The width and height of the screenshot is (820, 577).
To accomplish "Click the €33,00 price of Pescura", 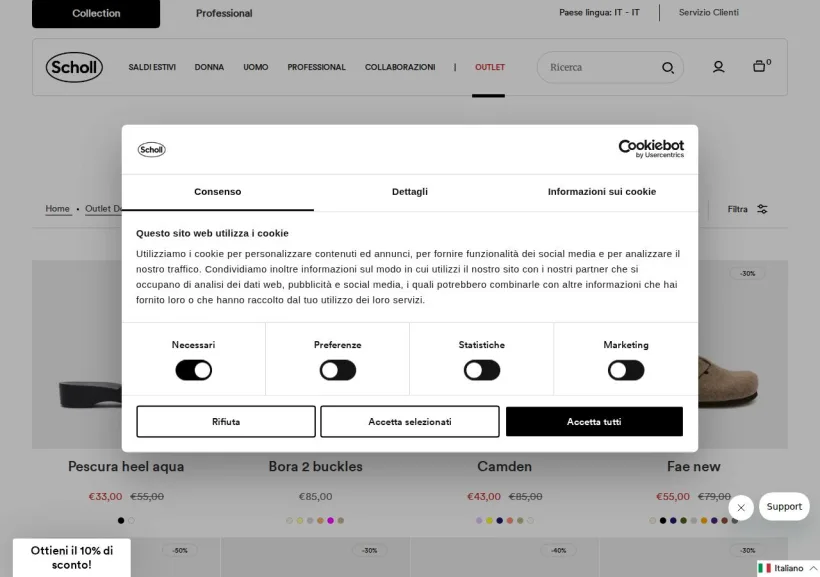I will [105, 496].
